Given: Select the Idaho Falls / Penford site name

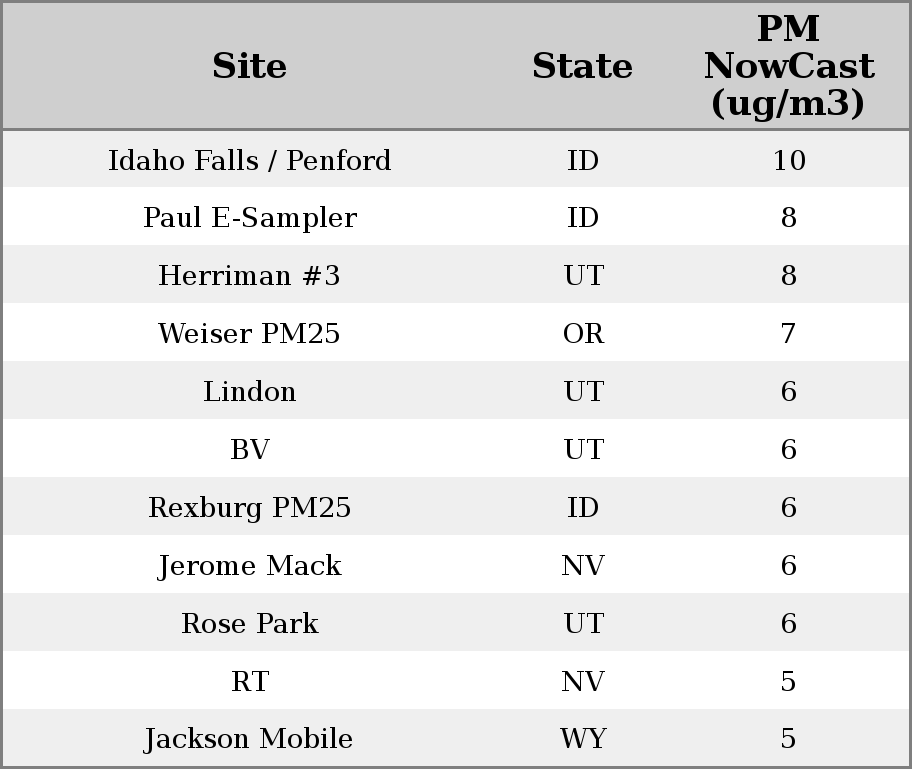Looking at the screenshot, I should coord(249,161).
